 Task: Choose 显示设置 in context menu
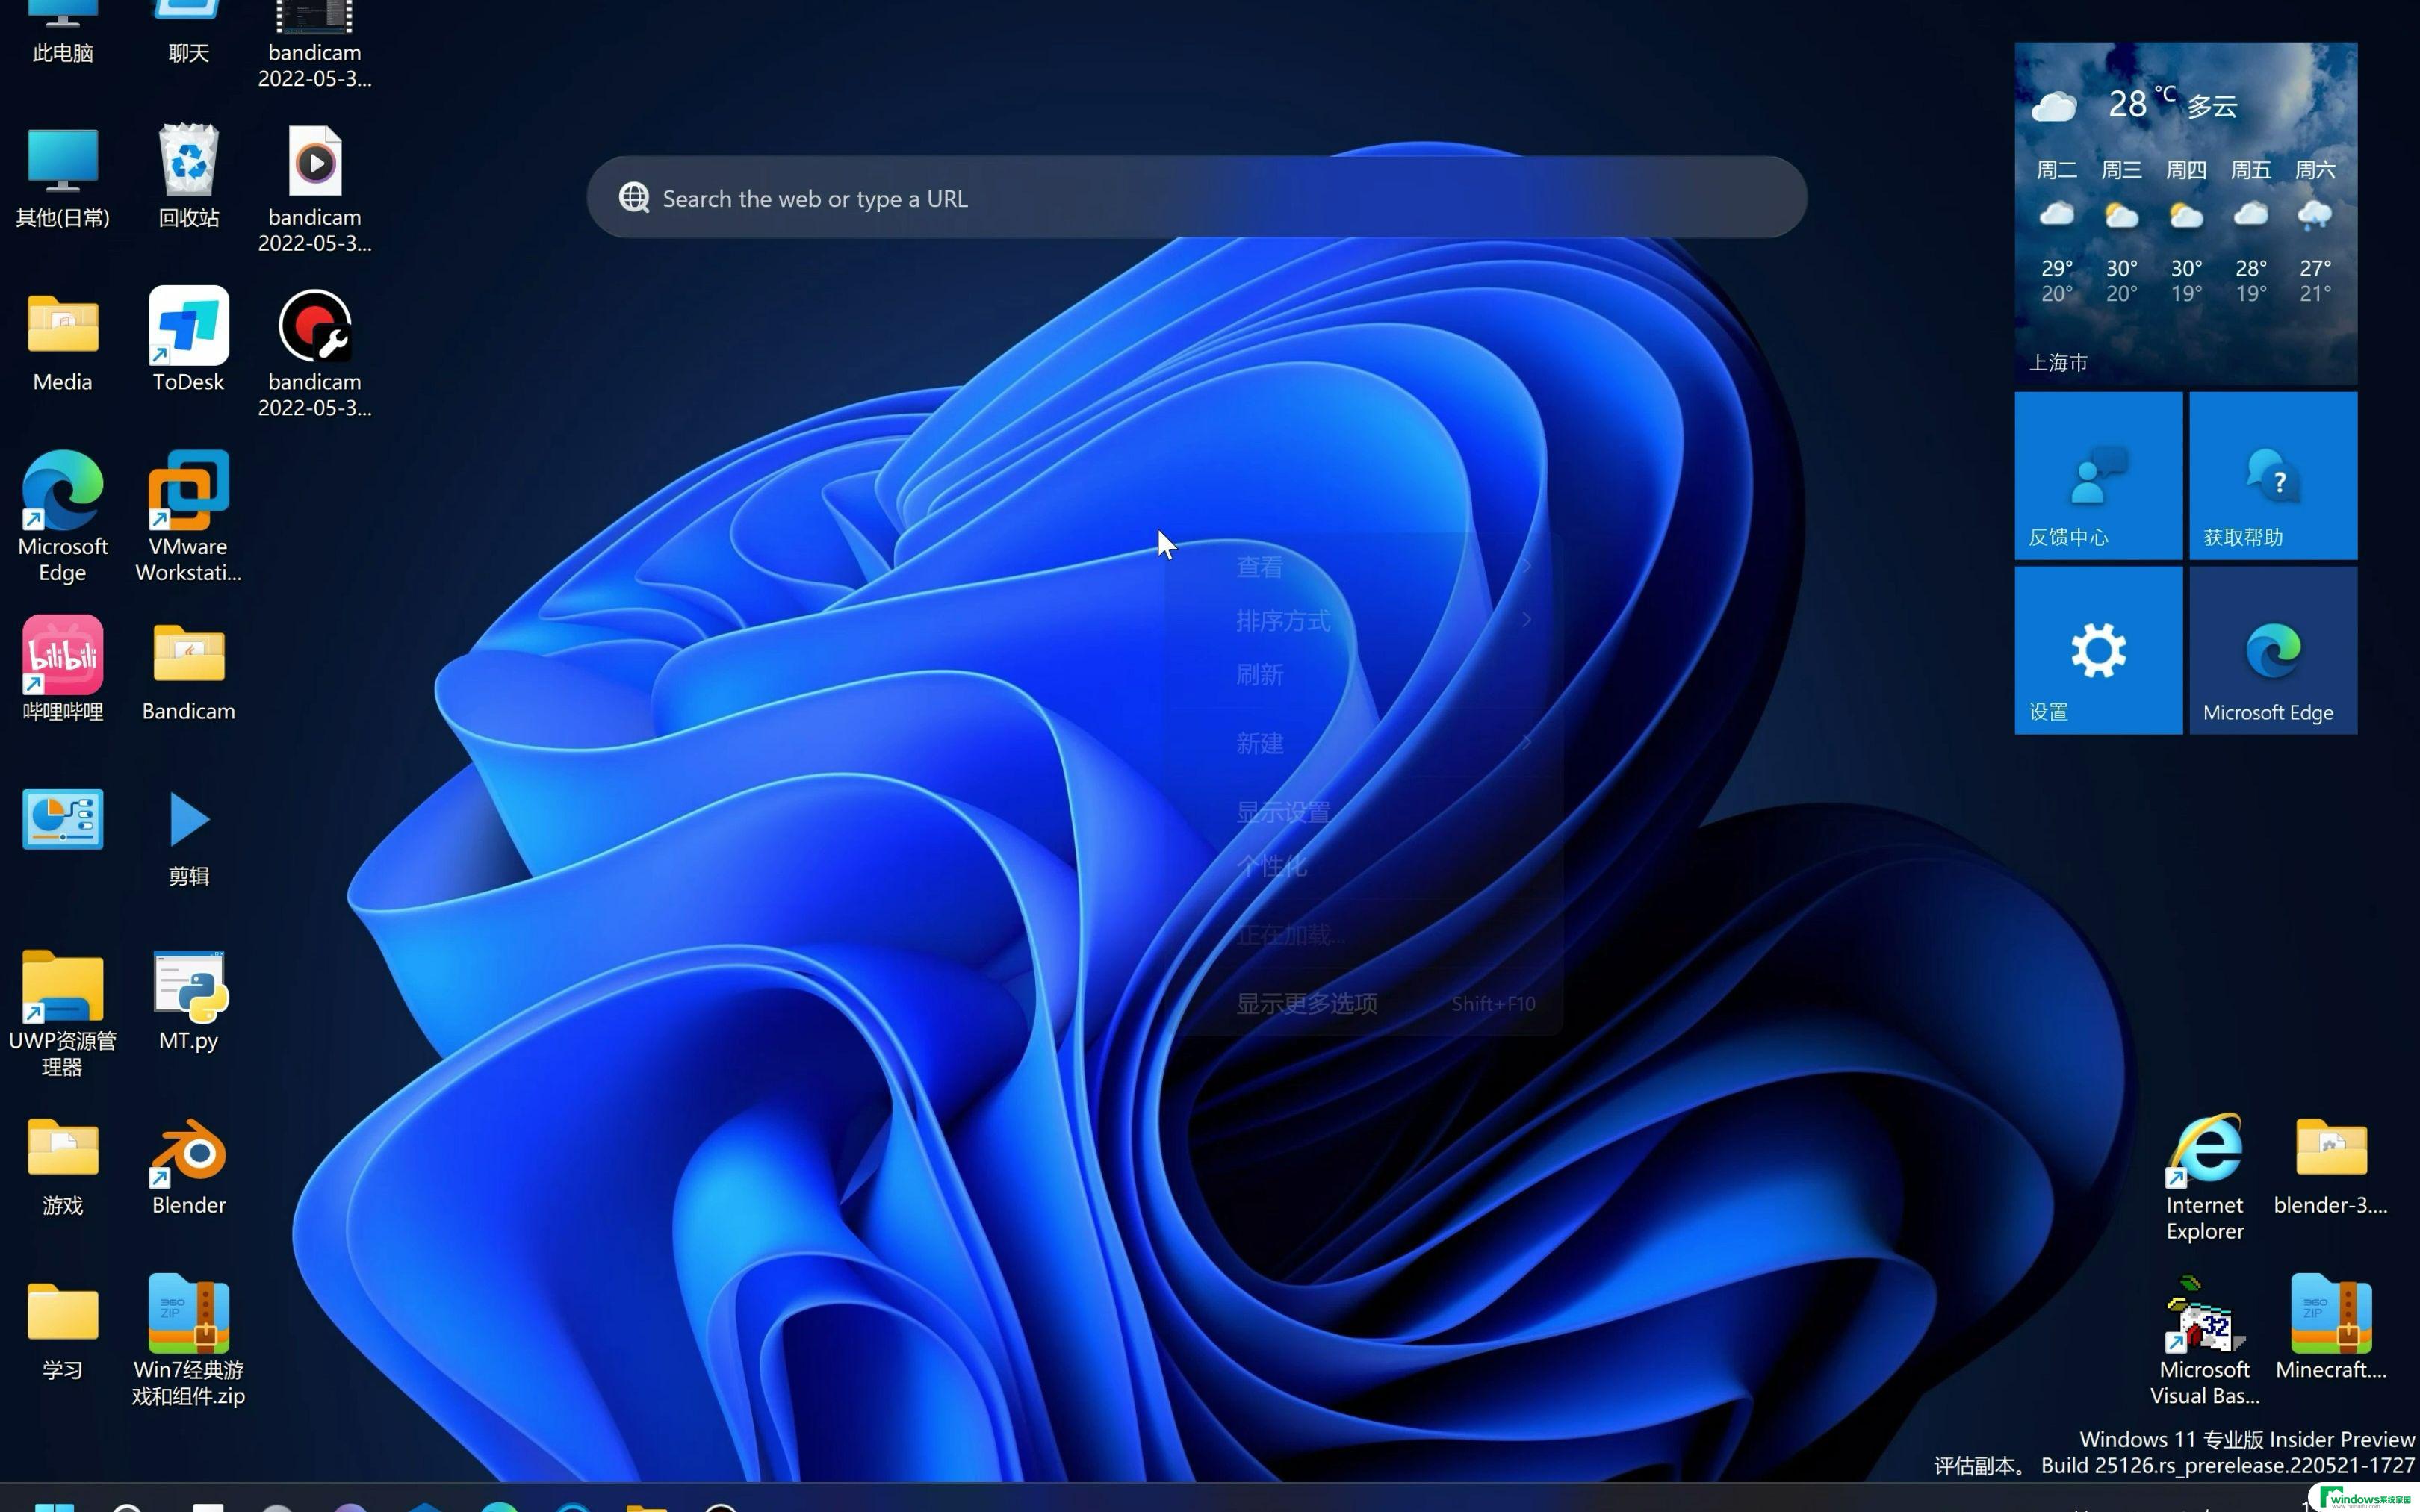click(1363, 812)
